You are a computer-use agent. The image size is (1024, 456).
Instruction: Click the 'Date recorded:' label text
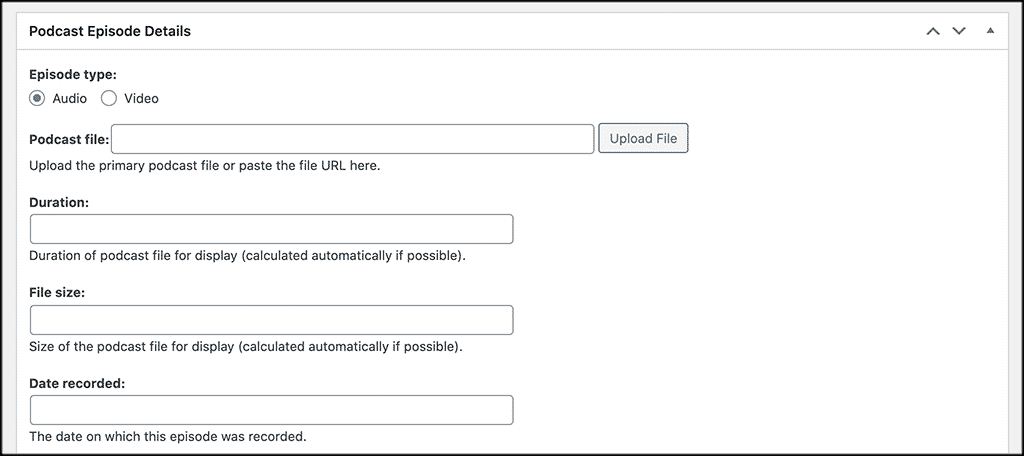click(x=77, y=383)
